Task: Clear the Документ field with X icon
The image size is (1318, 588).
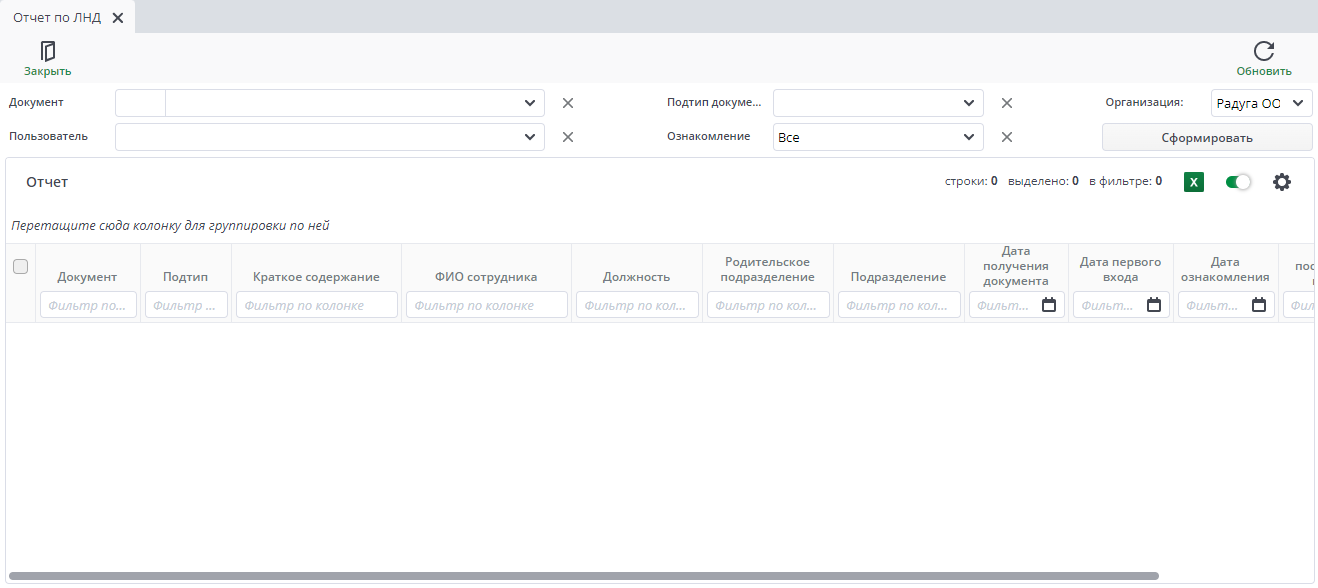Action: pos(567,103)
